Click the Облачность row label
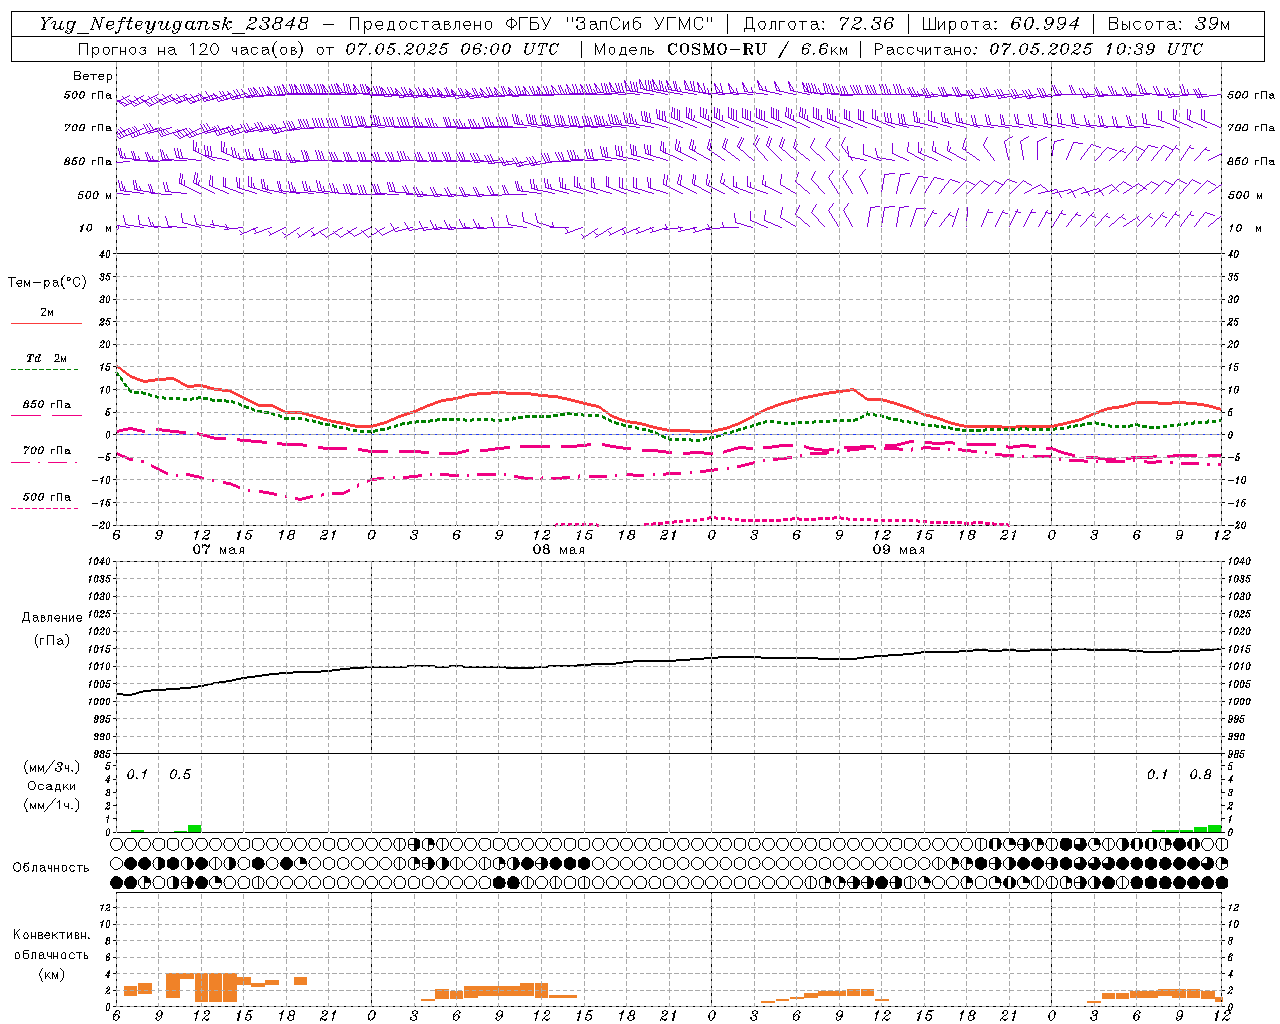The image size is (1280, 1024). click(51, 868)
